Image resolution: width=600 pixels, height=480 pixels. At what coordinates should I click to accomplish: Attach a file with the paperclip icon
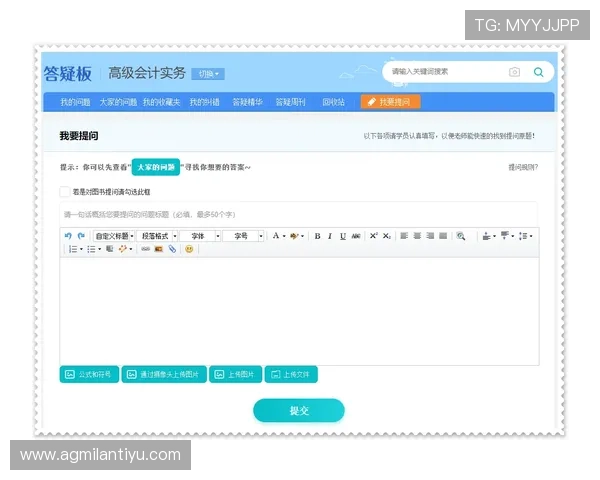pos(172,249)
